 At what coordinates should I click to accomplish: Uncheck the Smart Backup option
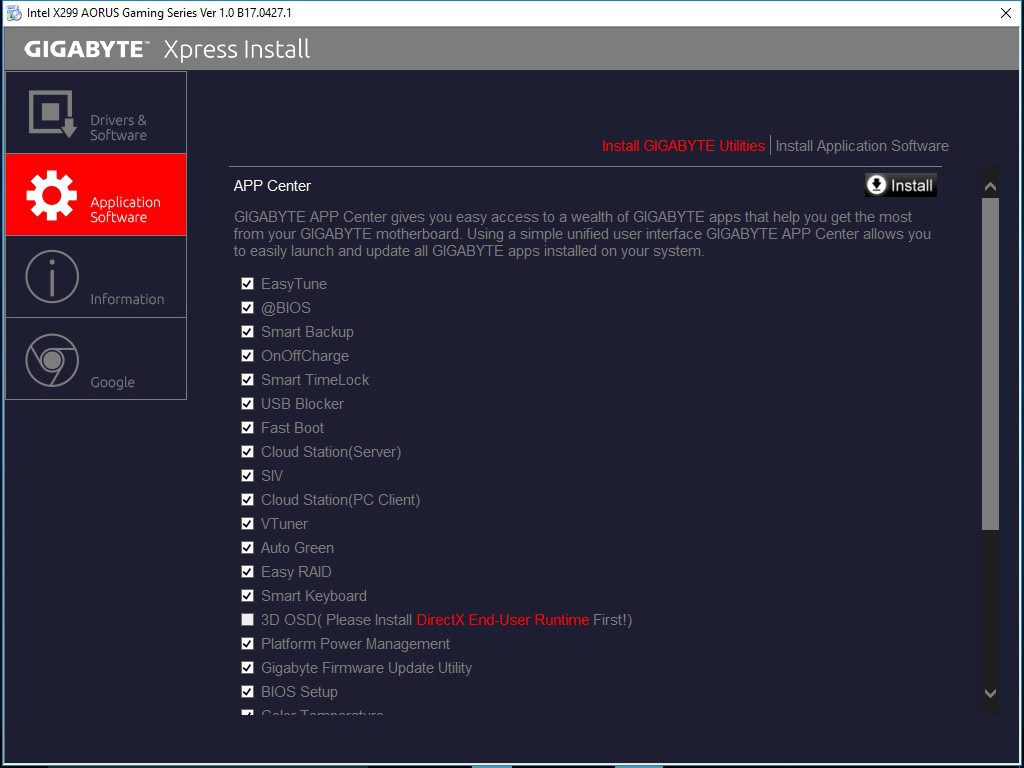pyautogui.click(x=247, y=332)
